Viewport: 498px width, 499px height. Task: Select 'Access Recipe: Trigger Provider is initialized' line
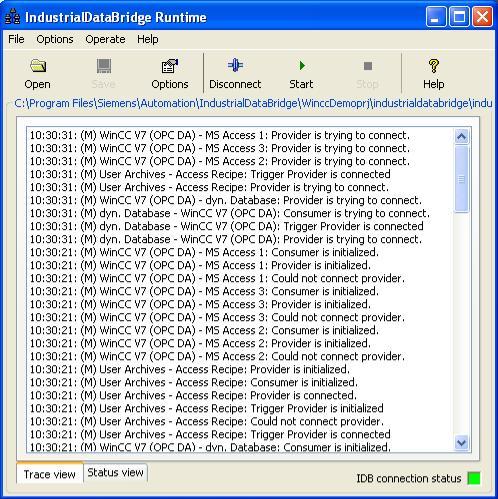pyautogui.click(x=207, y=408)
